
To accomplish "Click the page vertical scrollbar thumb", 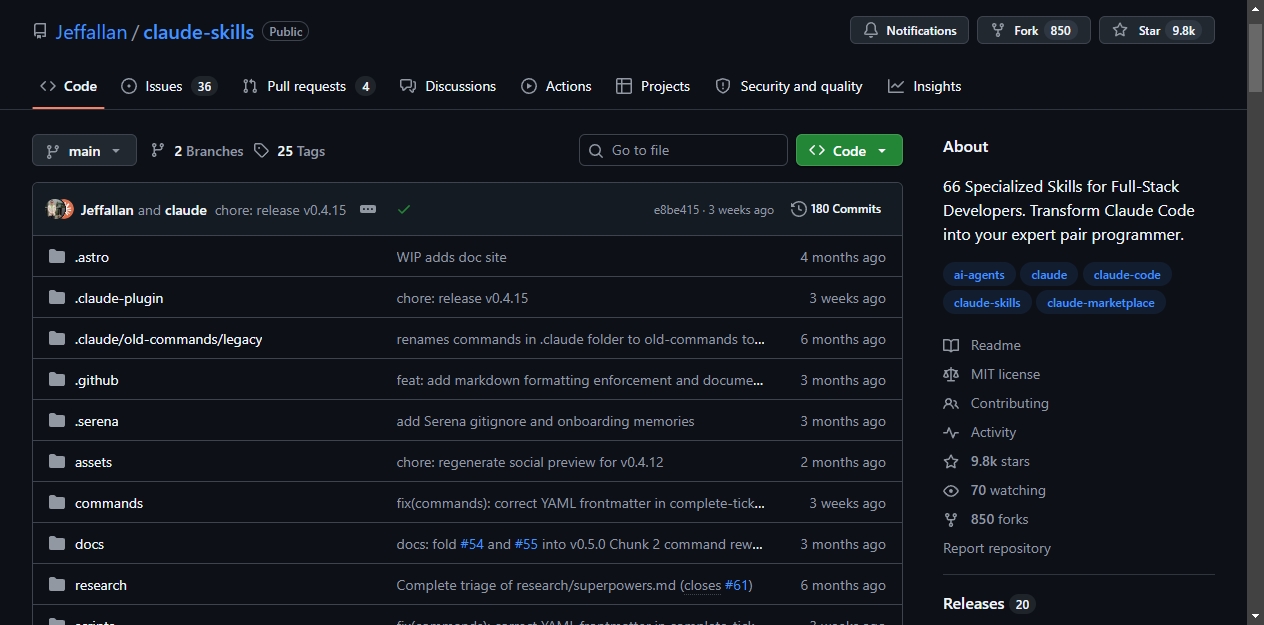I will point(1255,56).
